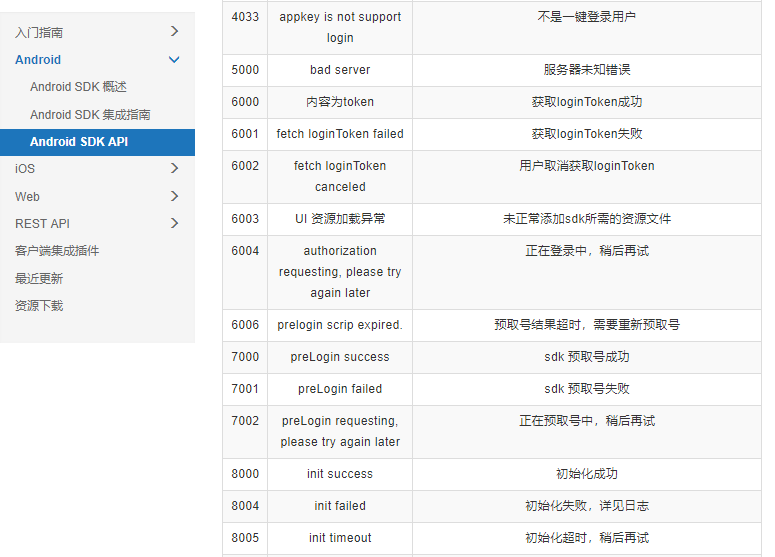The image size is (775, 557).
Task: Expand the iOS chevron arrow
Action: [x=175, y=169]
